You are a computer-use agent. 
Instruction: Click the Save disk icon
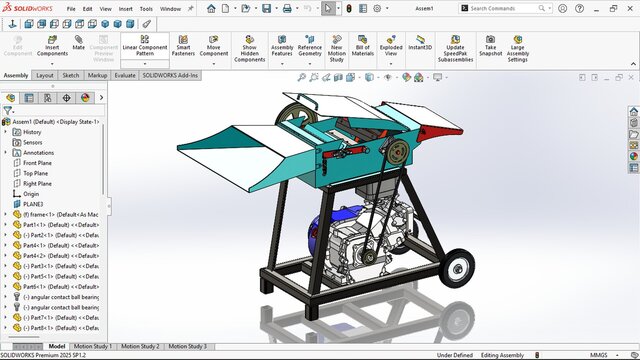[x=267, y=8]
